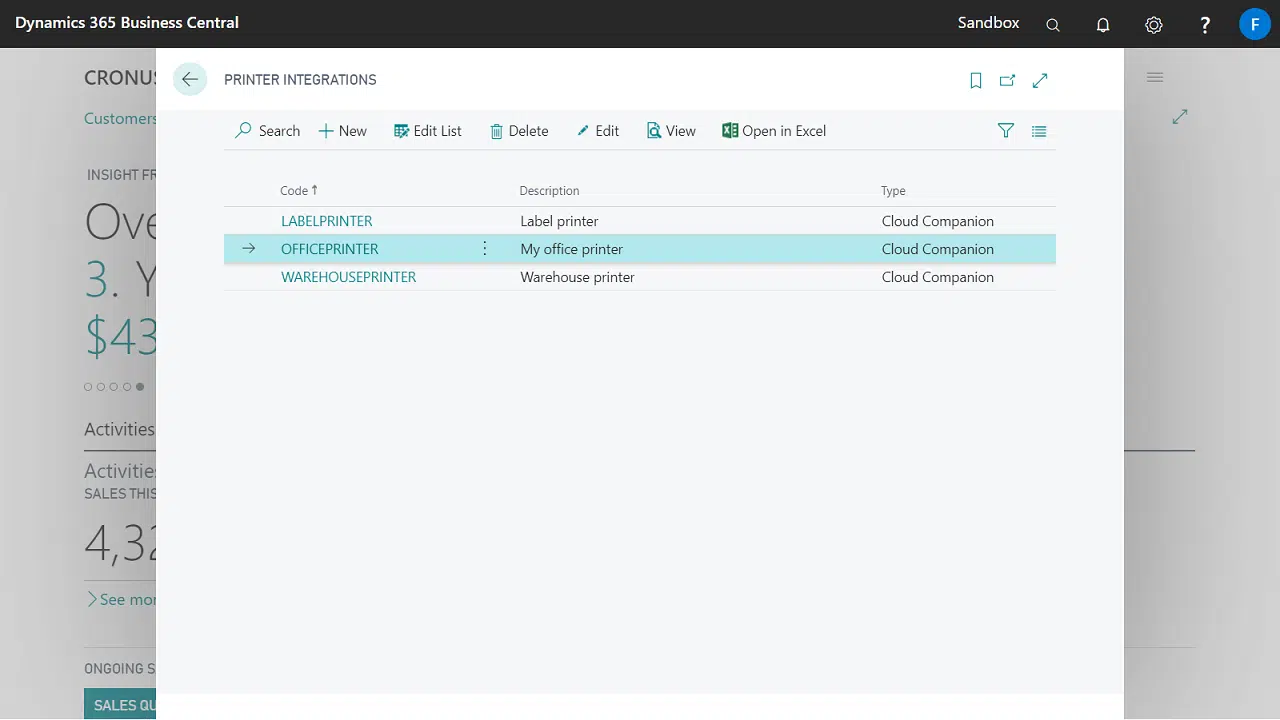Open page in a new window

[1007, 80]
